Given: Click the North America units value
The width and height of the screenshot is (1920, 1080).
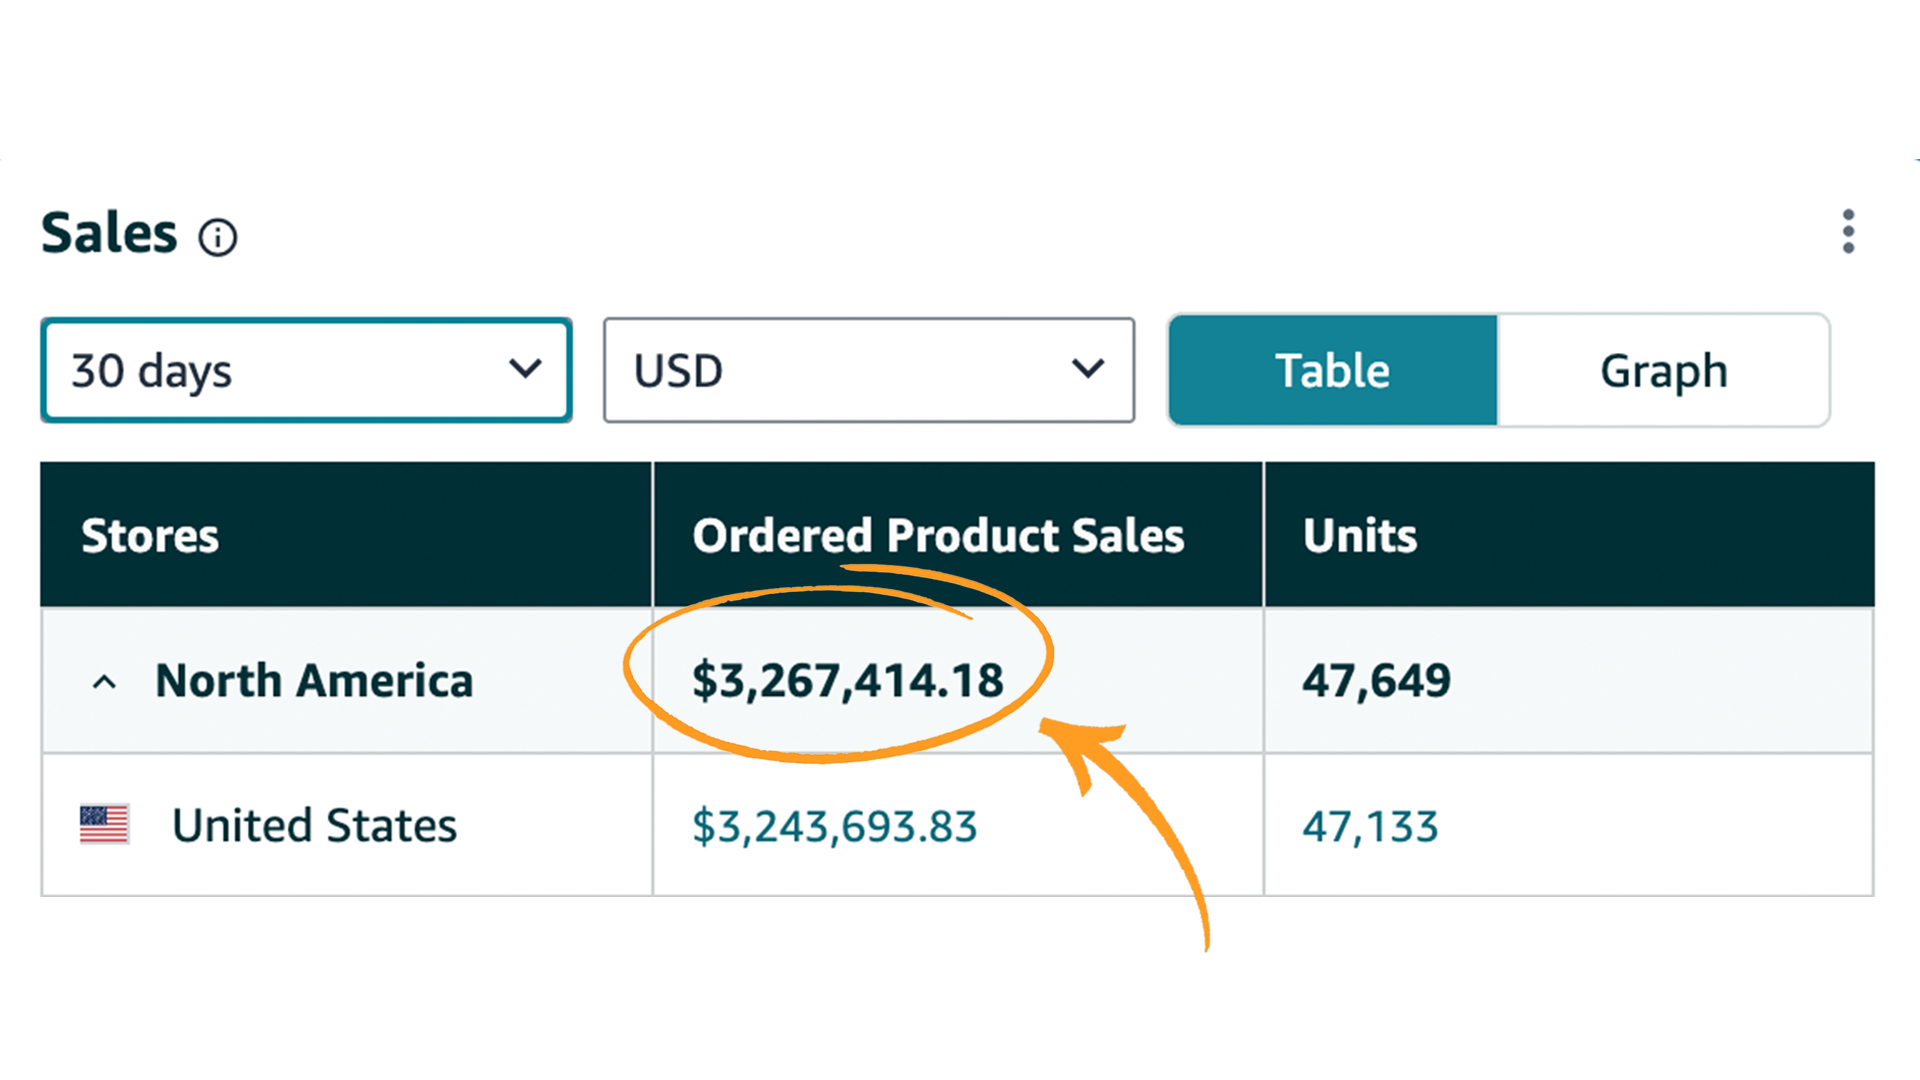Looking at the screenshot, I should pyautogui.click(x=1377, y=681).
